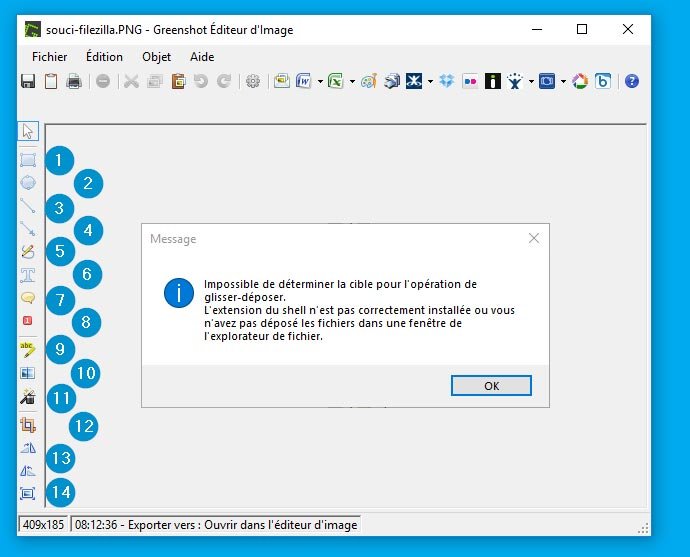Click the 409x185 size in status bar
Screen dimensions: 690x557
[x=43, y=524]
